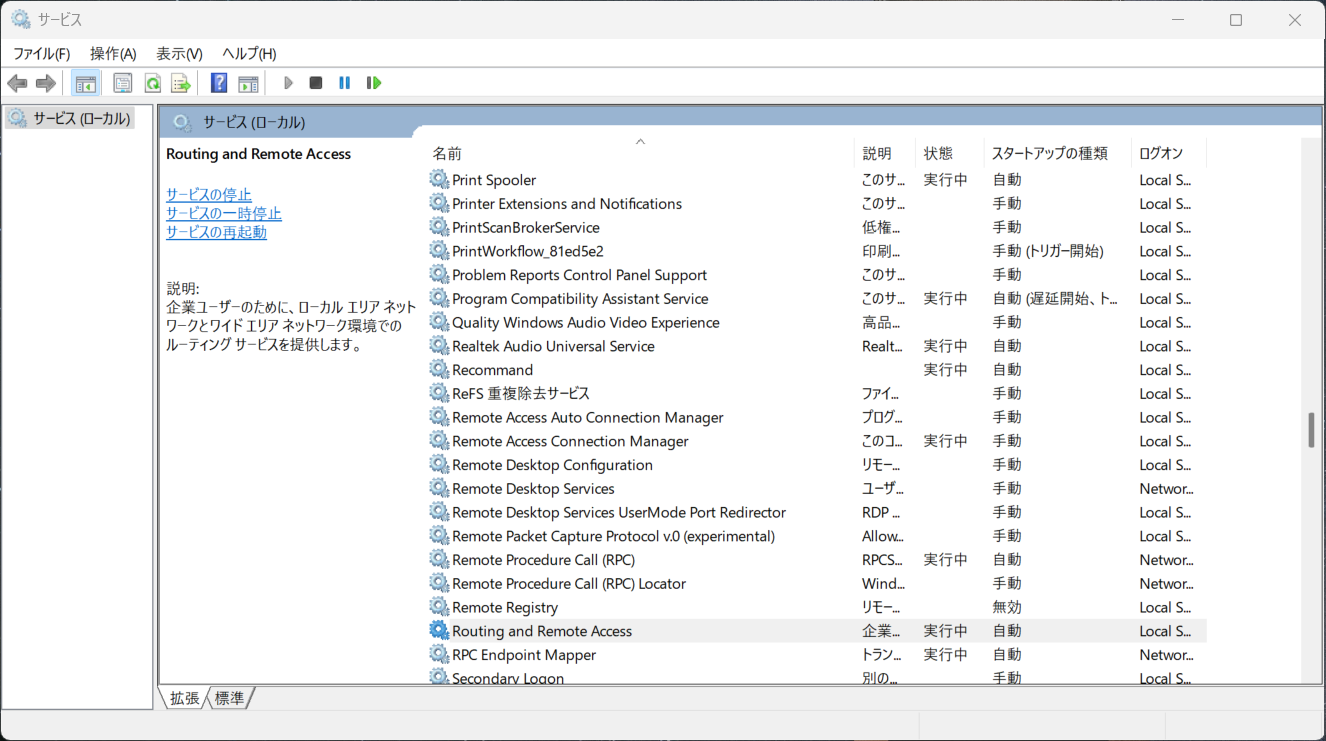Click the サービスの一時停止 link

point(224,214)
